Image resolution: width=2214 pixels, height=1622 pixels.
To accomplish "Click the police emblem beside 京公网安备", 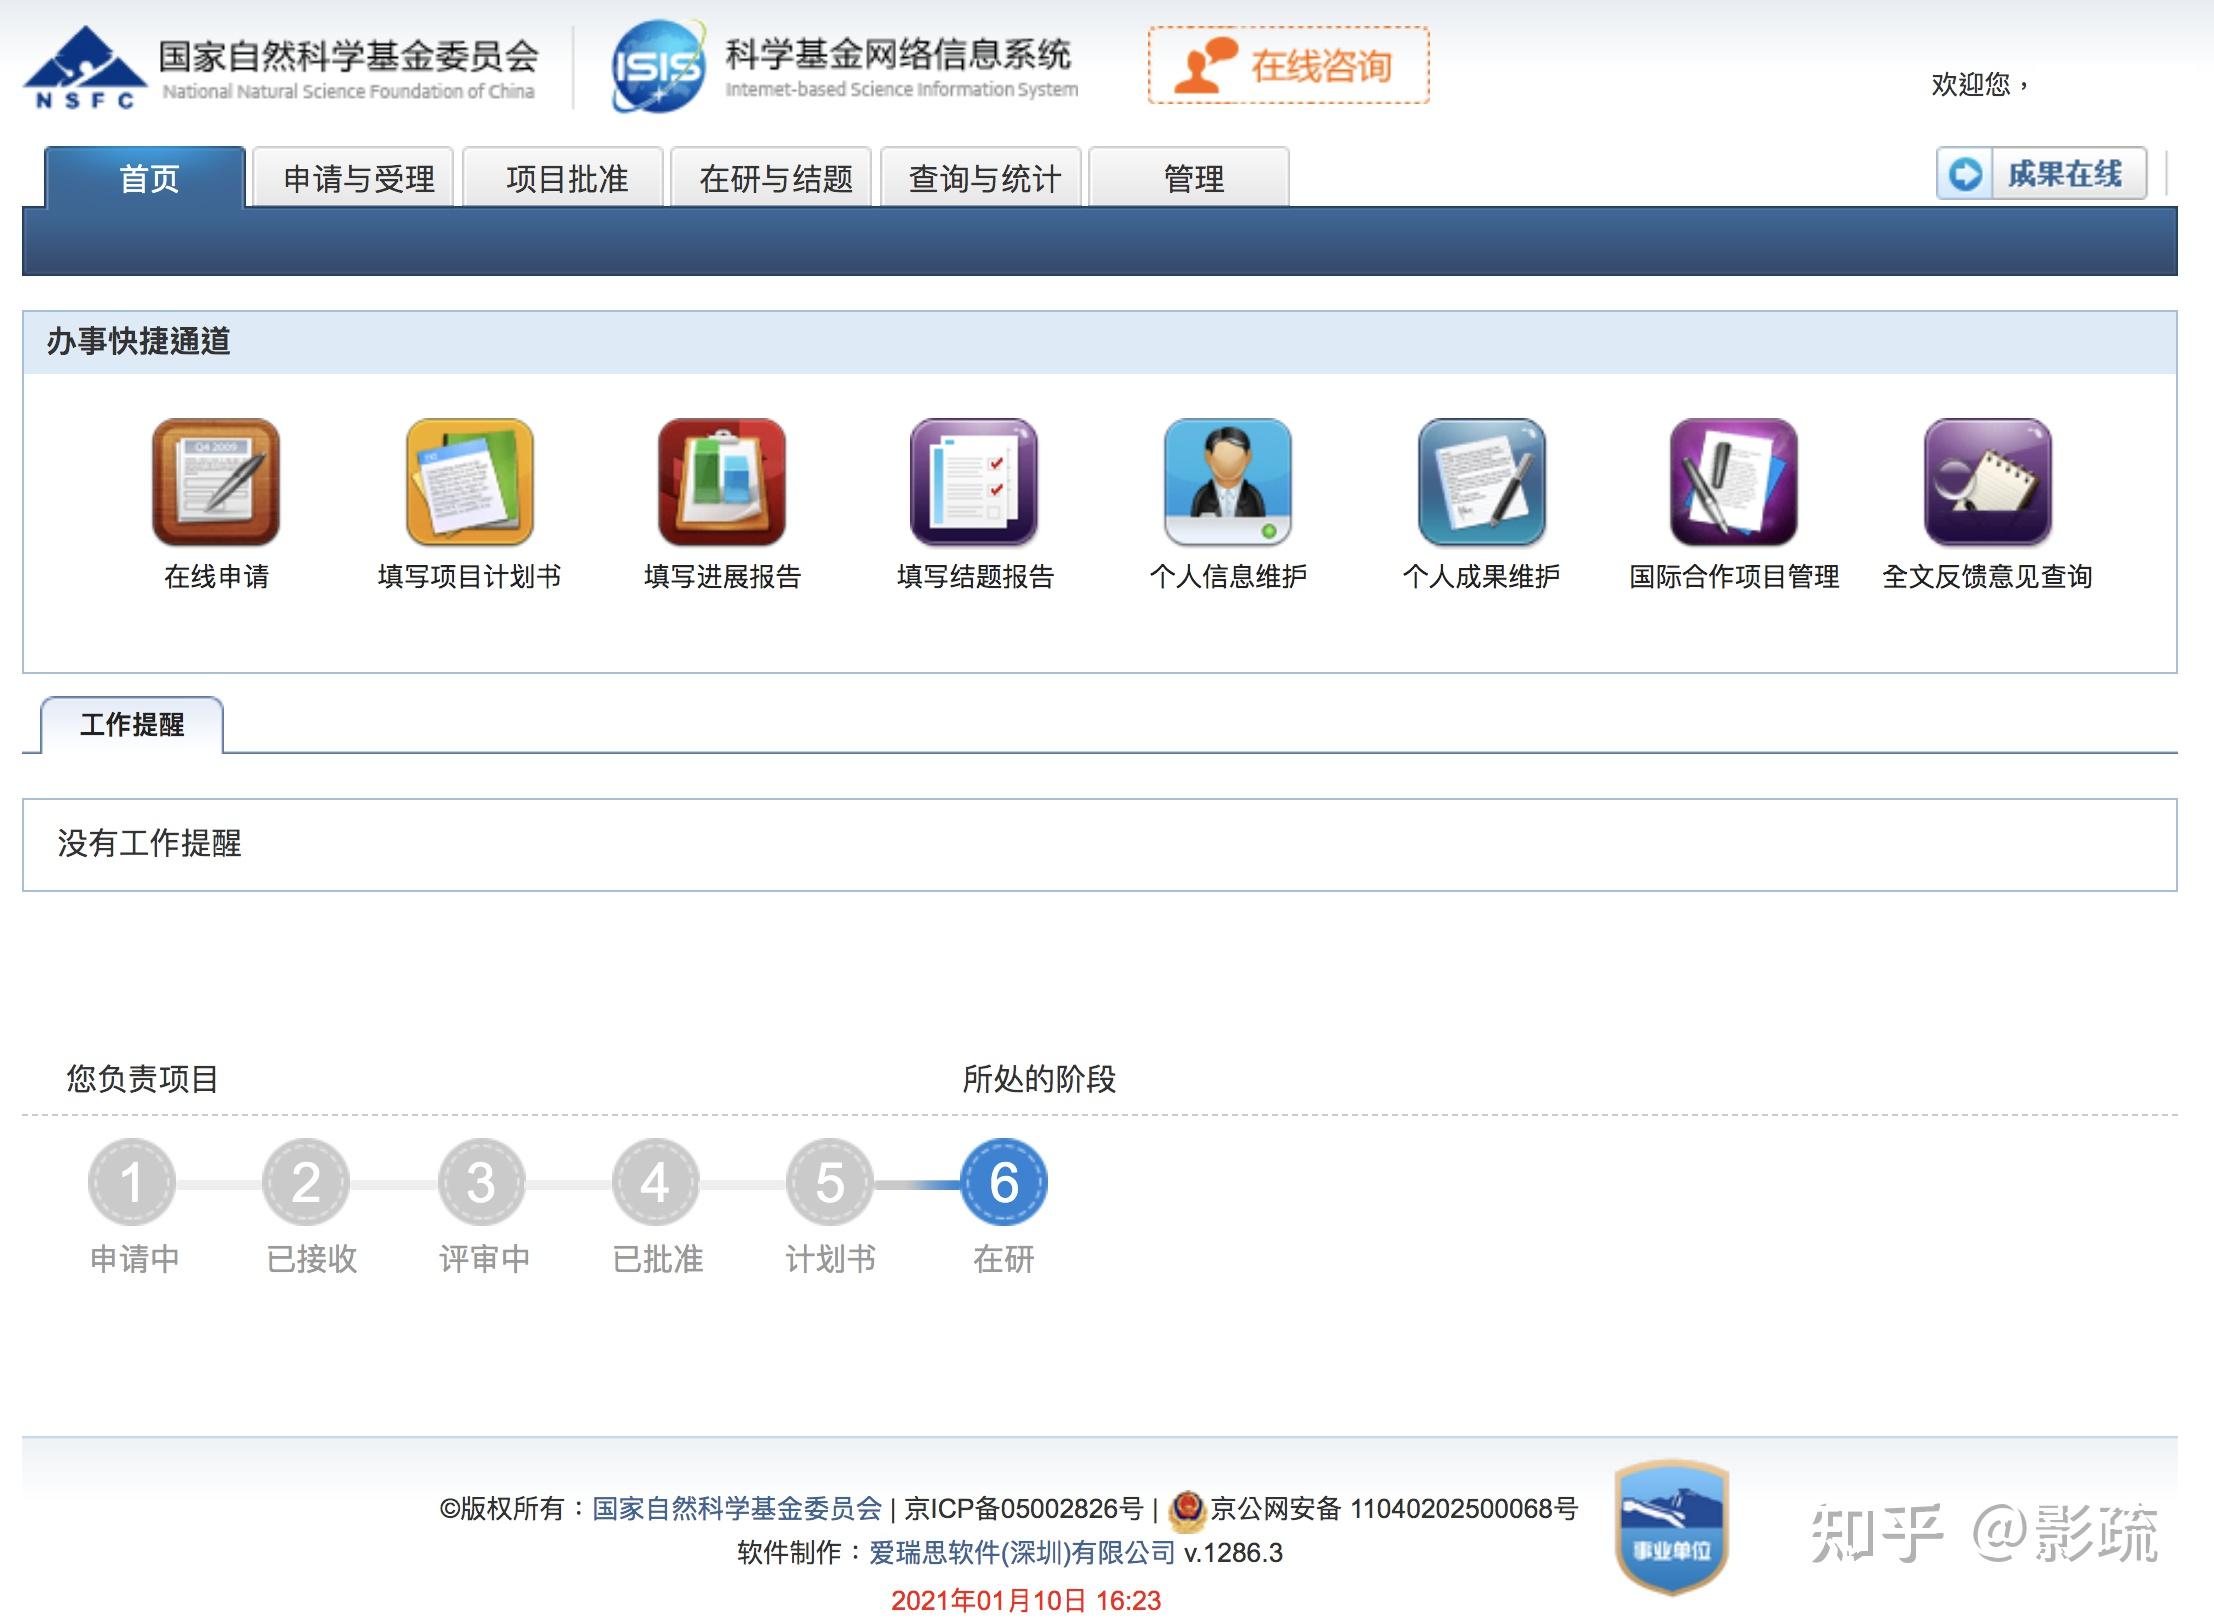I will pyautogui.click(x=1187, y=1511).
